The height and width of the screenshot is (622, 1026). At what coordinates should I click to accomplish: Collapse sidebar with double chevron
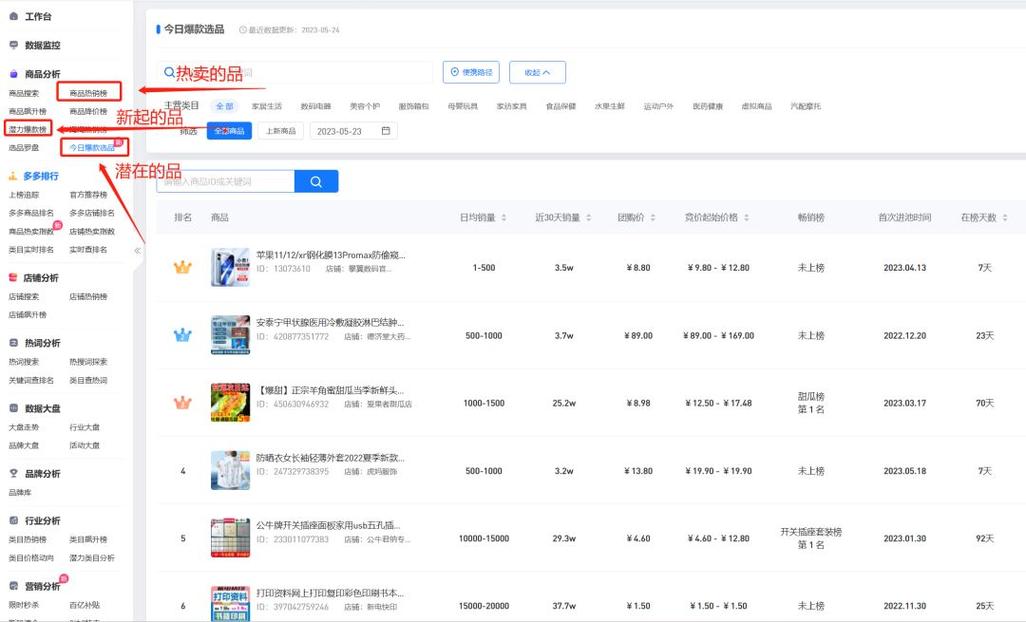(x=137, y=251)
